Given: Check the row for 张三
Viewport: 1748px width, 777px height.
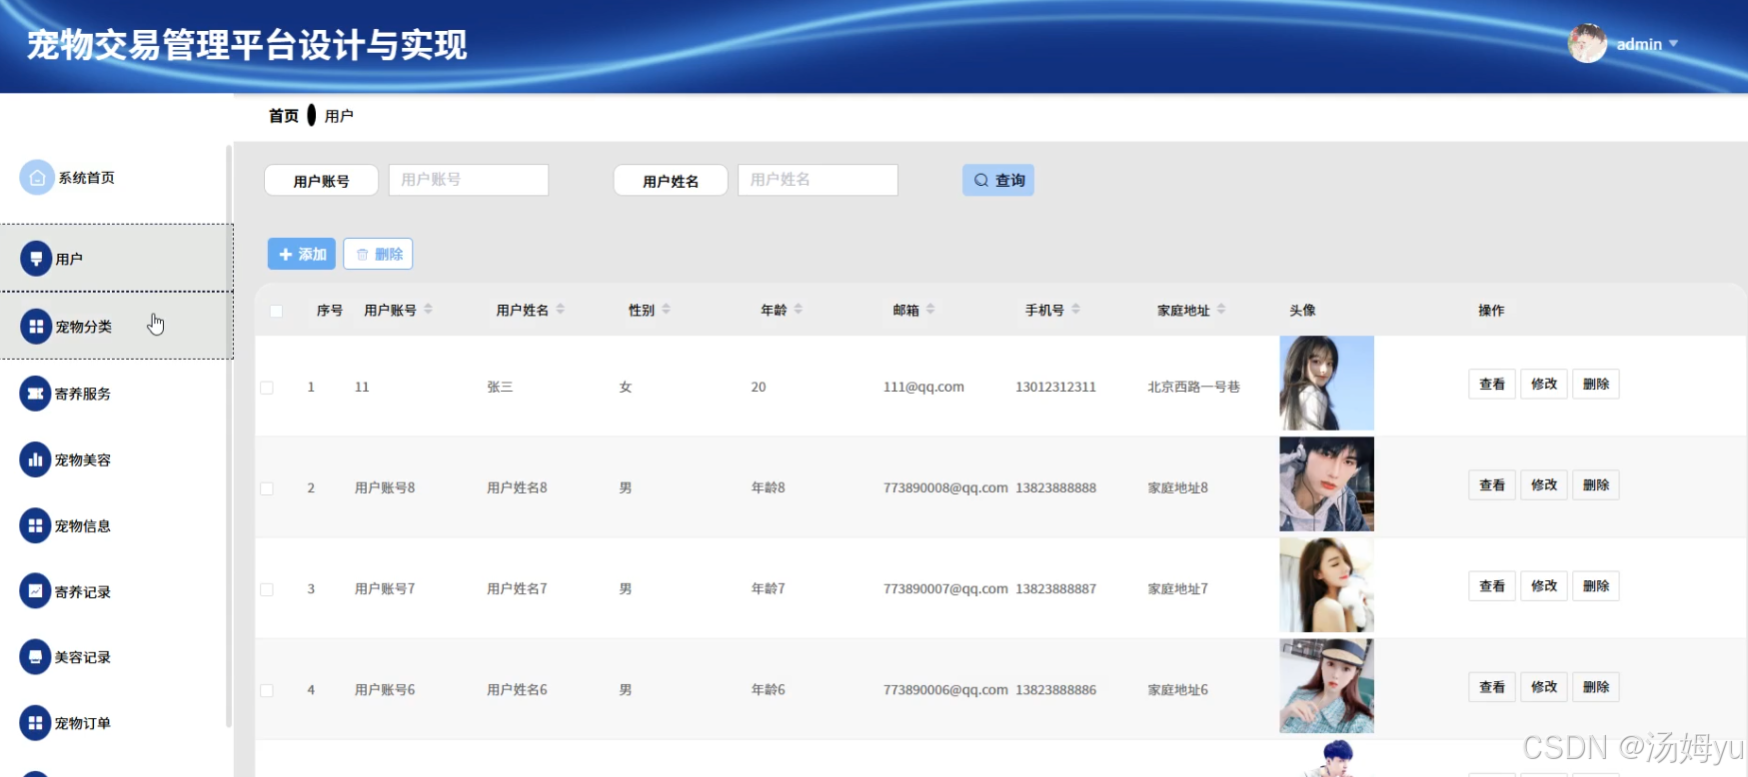Looking at the screenshot, I should 267,387.
